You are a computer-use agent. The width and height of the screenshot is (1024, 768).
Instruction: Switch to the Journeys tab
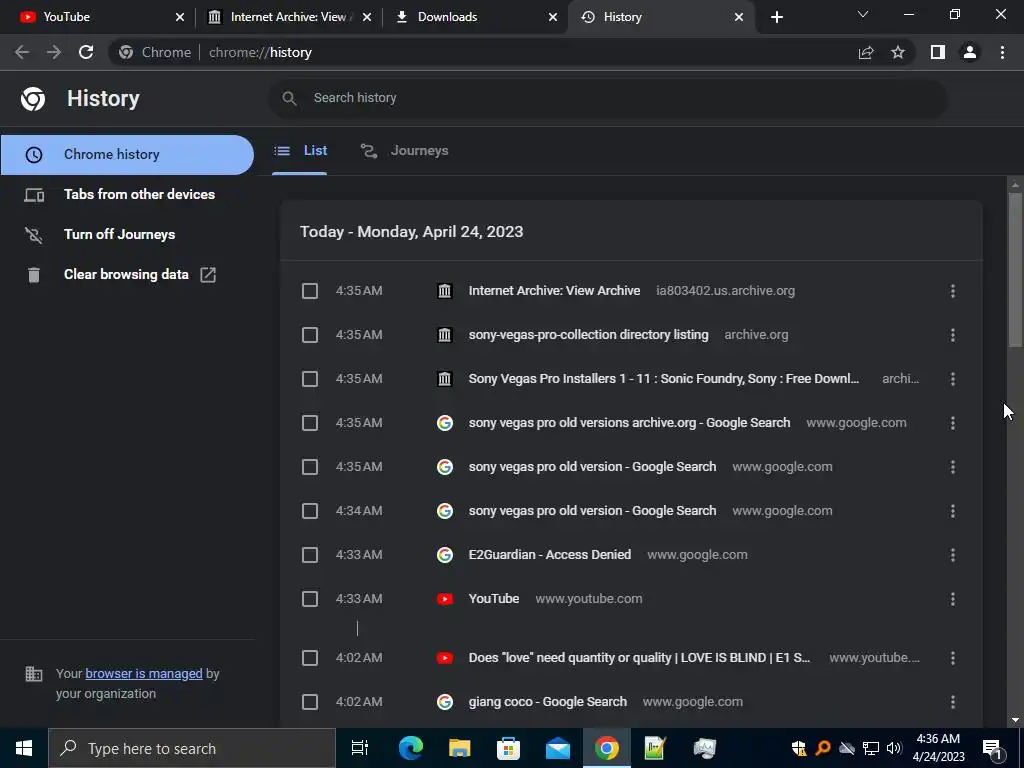[x=405, y=151]
